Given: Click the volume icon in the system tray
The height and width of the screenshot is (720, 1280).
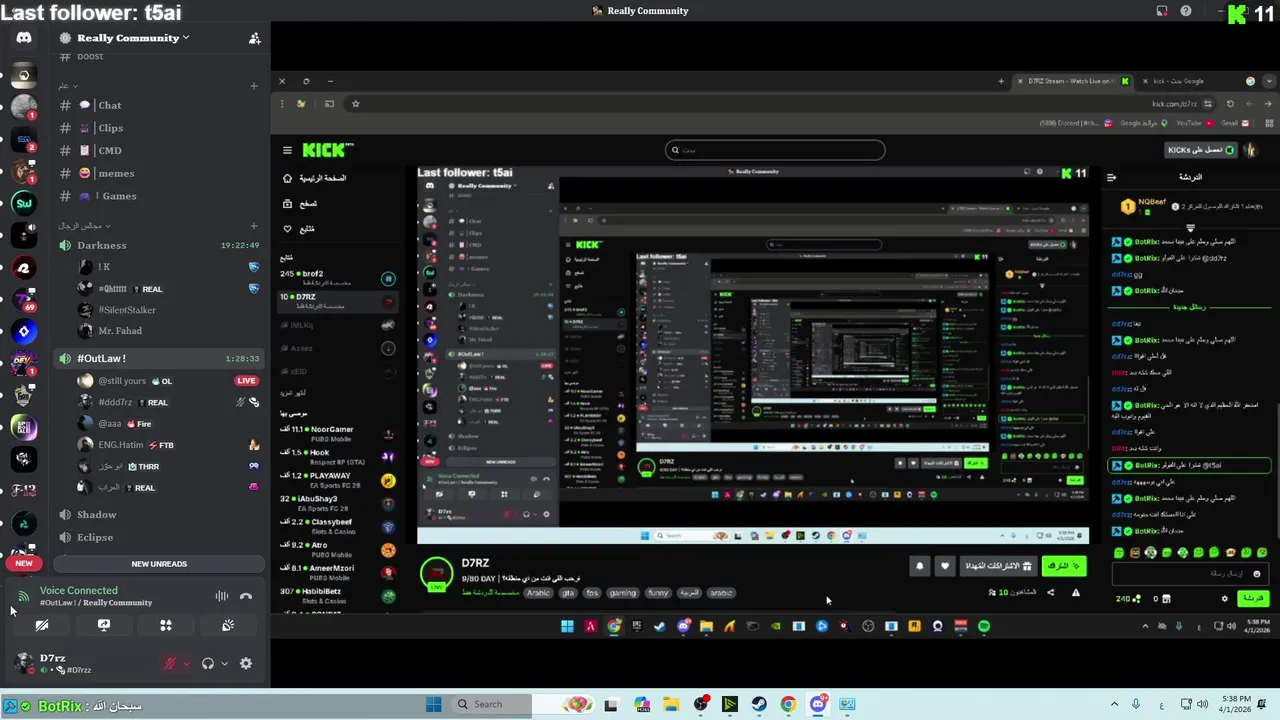Looking at the screenshot, I should tap(1205, 704).
